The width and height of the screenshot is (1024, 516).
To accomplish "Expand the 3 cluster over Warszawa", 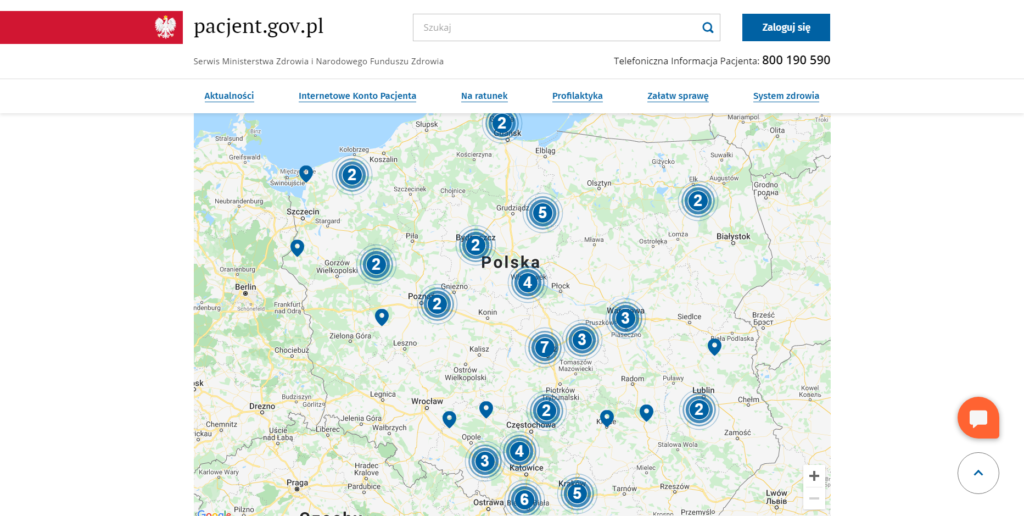I will [x=625, y=319].
